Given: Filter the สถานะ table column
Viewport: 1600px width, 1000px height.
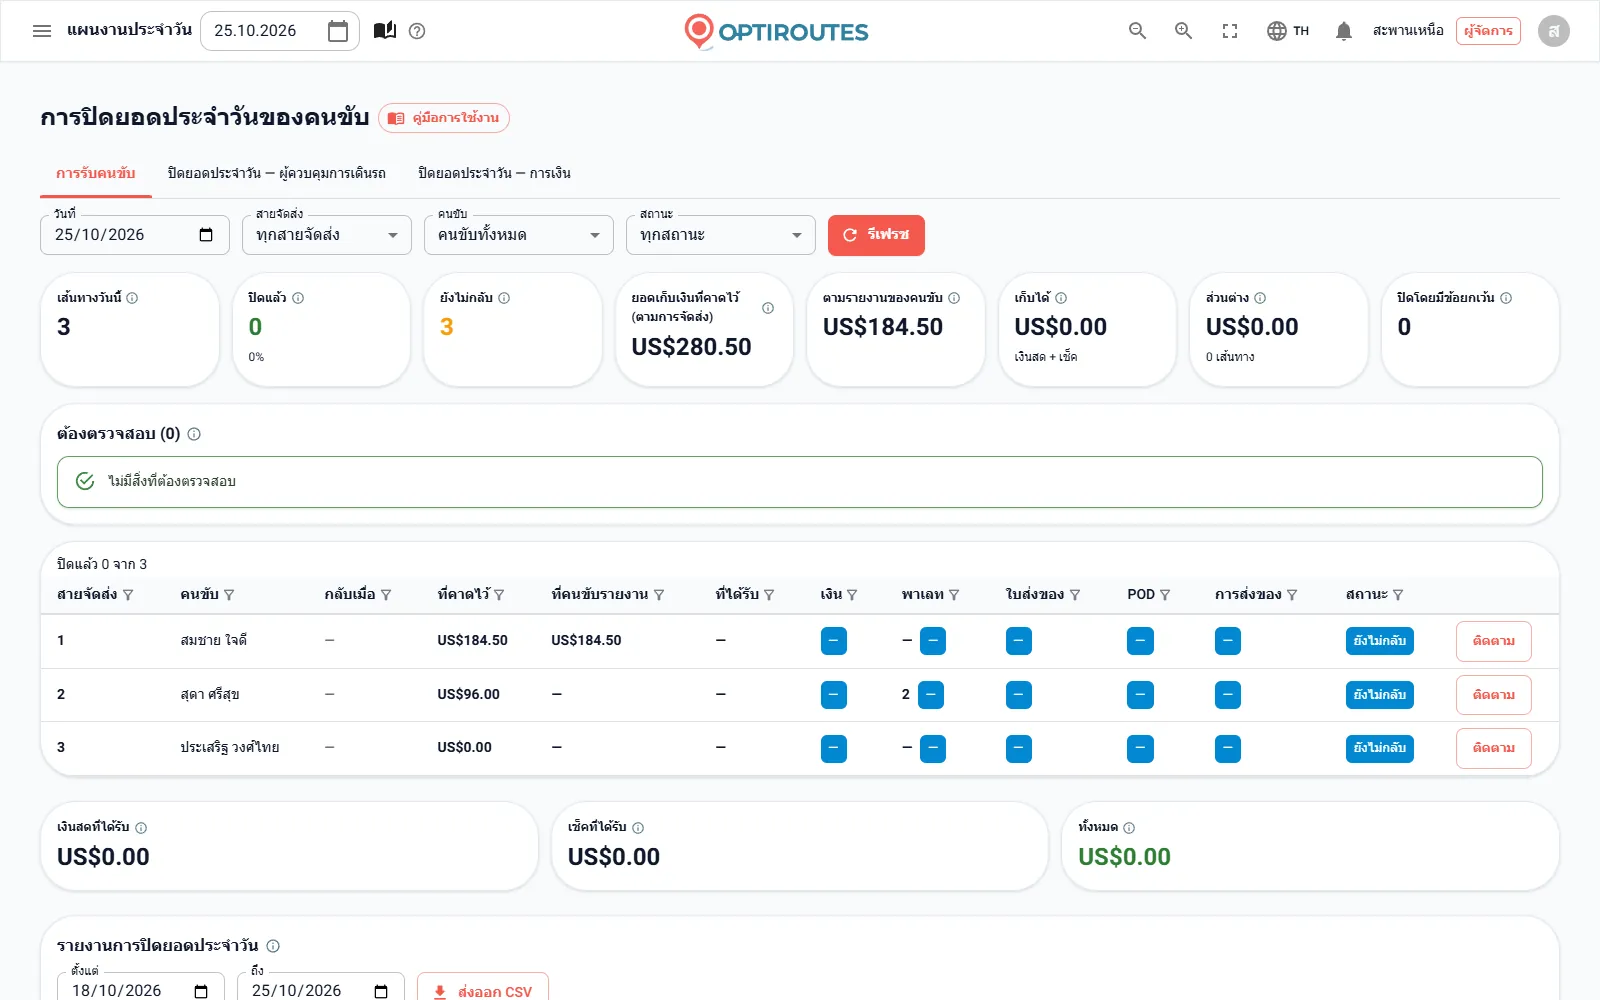Looking at the screenshot, I should 1398,595.
